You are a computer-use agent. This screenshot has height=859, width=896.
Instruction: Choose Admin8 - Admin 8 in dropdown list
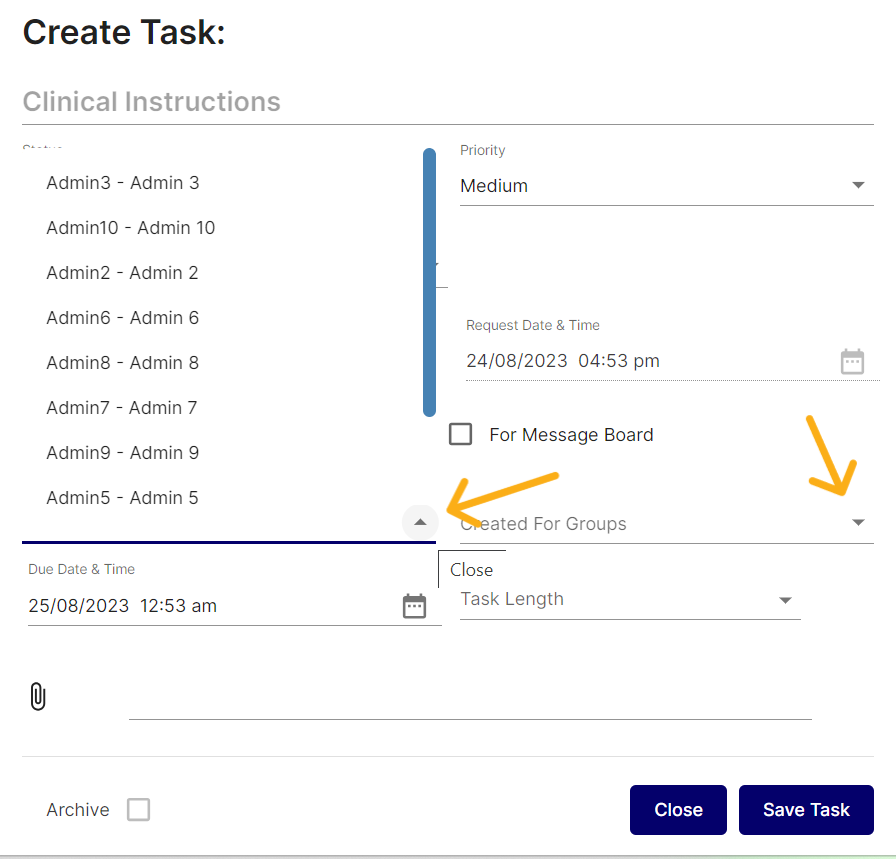[123, 363]
